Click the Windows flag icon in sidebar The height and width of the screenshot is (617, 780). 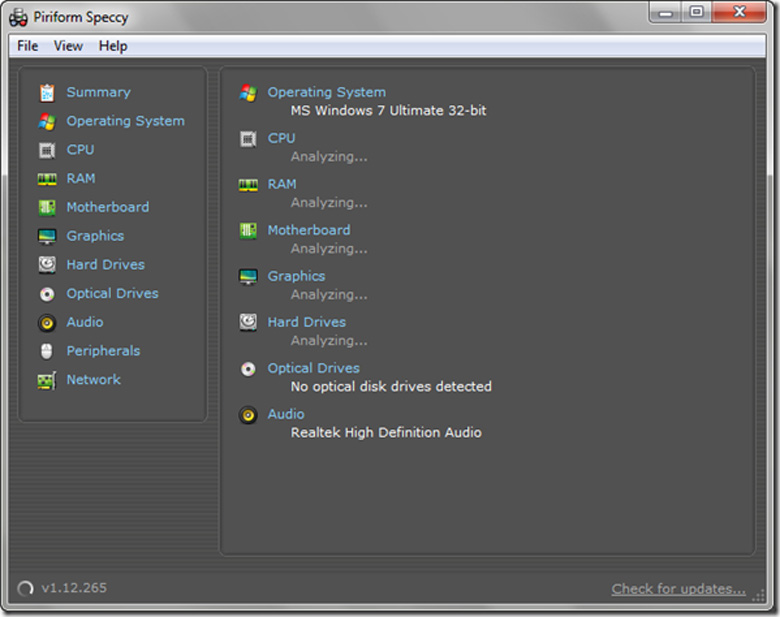click(47, 122)
